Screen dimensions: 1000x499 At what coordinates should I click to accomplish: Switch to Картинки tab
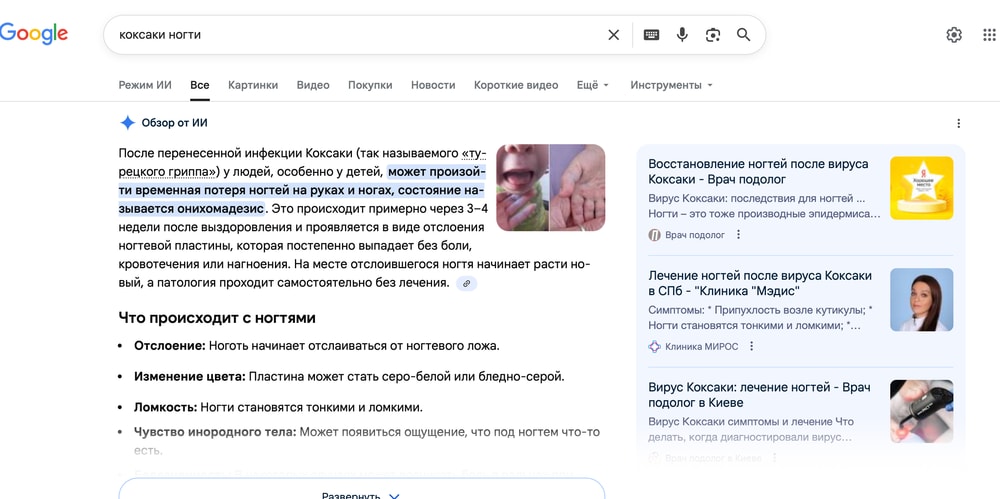pyautogui.click(x=253, y=85)
